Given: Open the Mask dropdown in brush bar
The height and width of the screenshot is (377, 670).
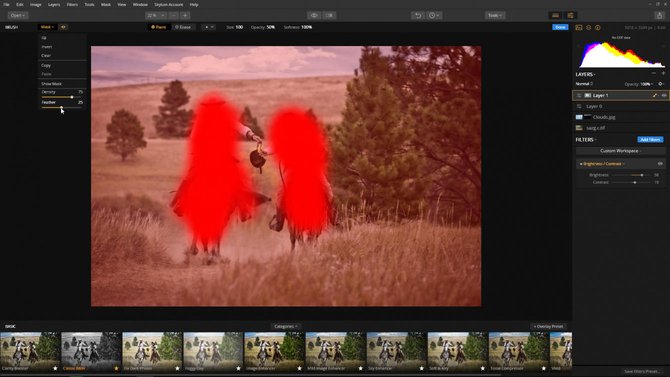Looking at the screenshot, I should (x=47, y=27).
